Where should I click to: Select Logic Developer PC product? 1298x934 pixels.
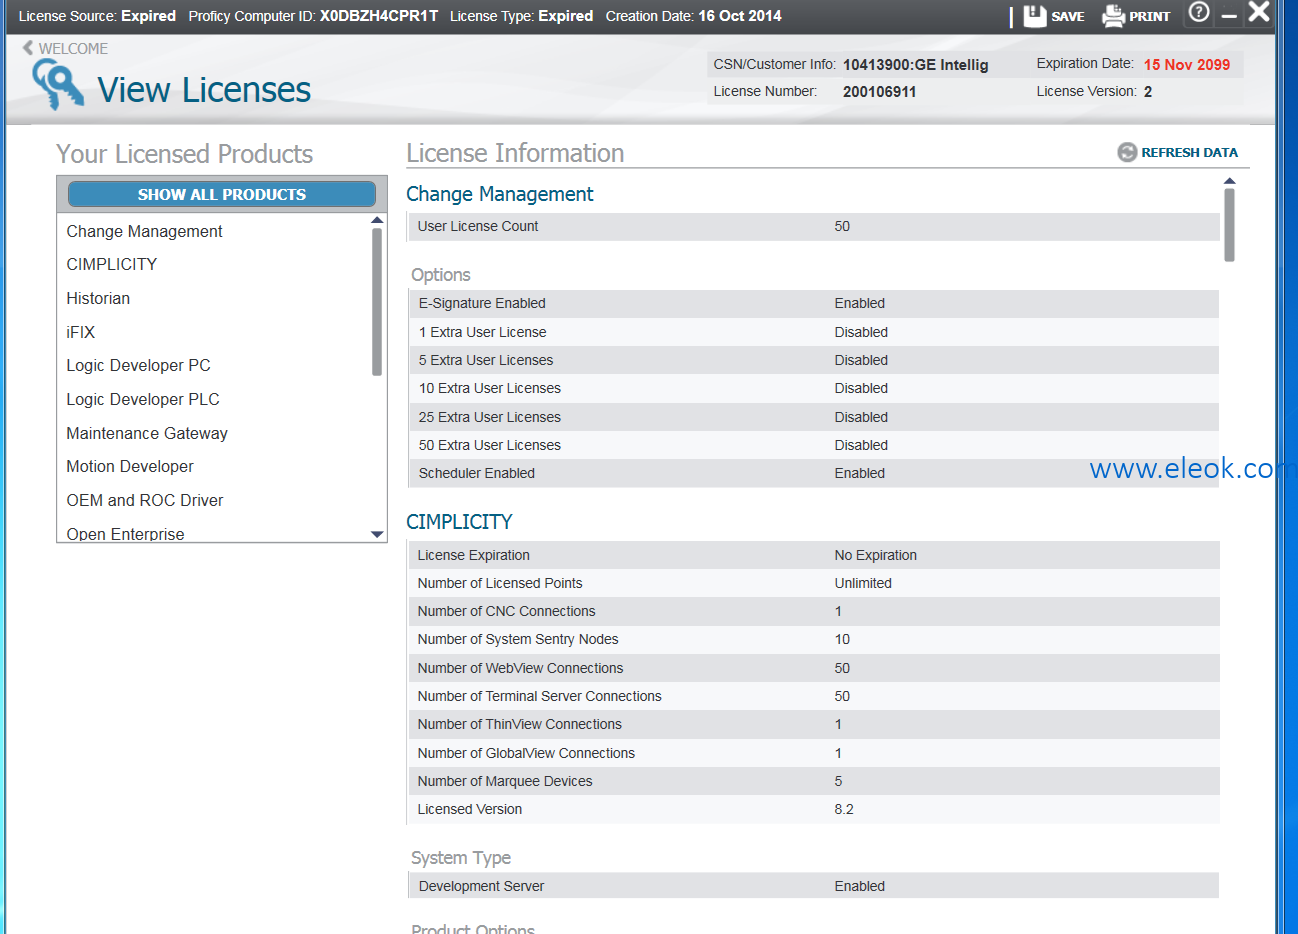138,365
